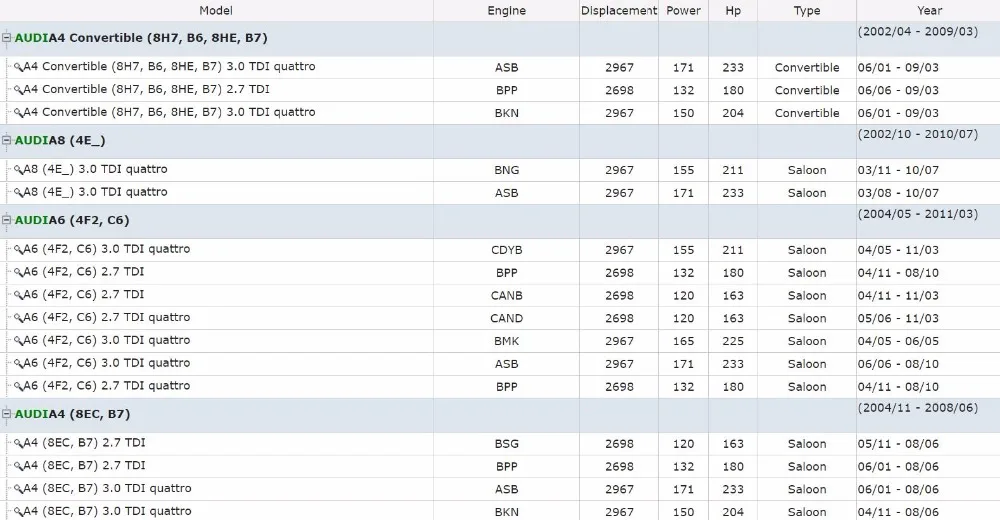Sort by the Engine column header
The height and width of the screenshot is (520, 1000).
point(506,10)
